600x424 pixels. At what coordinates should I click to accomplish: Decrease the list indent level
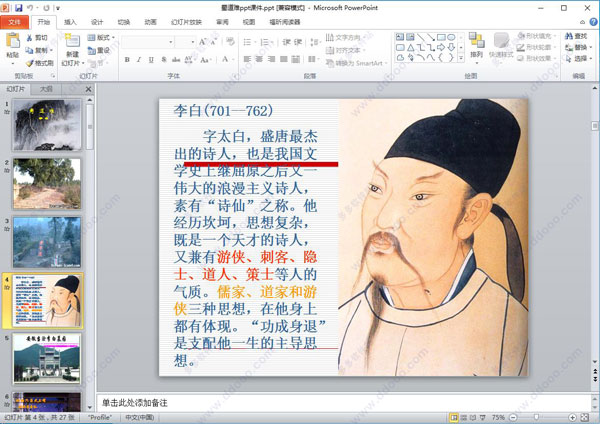[286, 42]
